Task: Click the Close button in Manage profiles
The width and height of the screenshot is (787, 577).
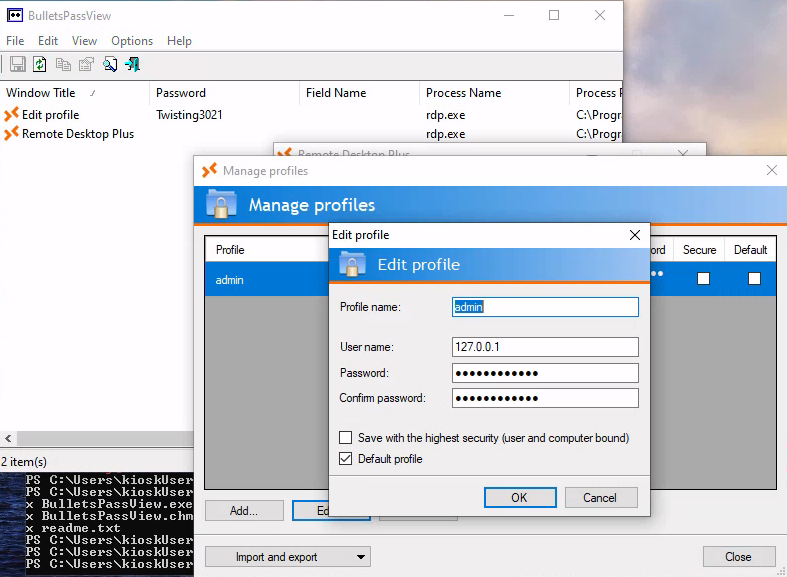Action: tap(739, 557)
